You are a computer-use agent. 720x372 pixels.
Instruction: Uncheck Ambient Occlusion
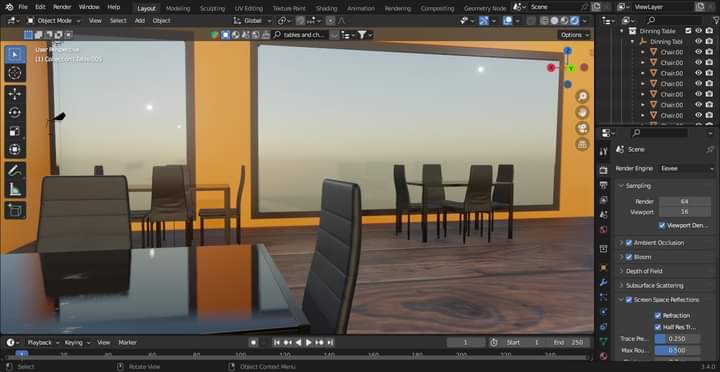[629, 242]
